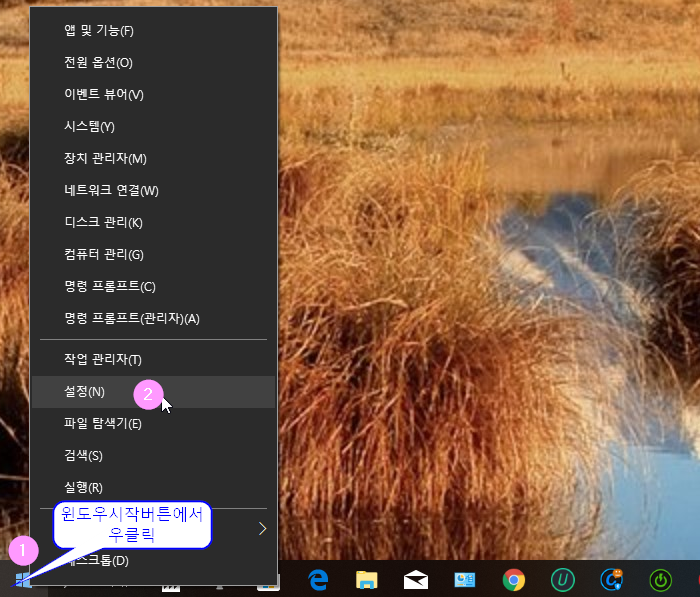The image size is (700, 597).
Task: Launch 명령 프롬프트(관리자)(A) as admin
Action: (153, 319)
